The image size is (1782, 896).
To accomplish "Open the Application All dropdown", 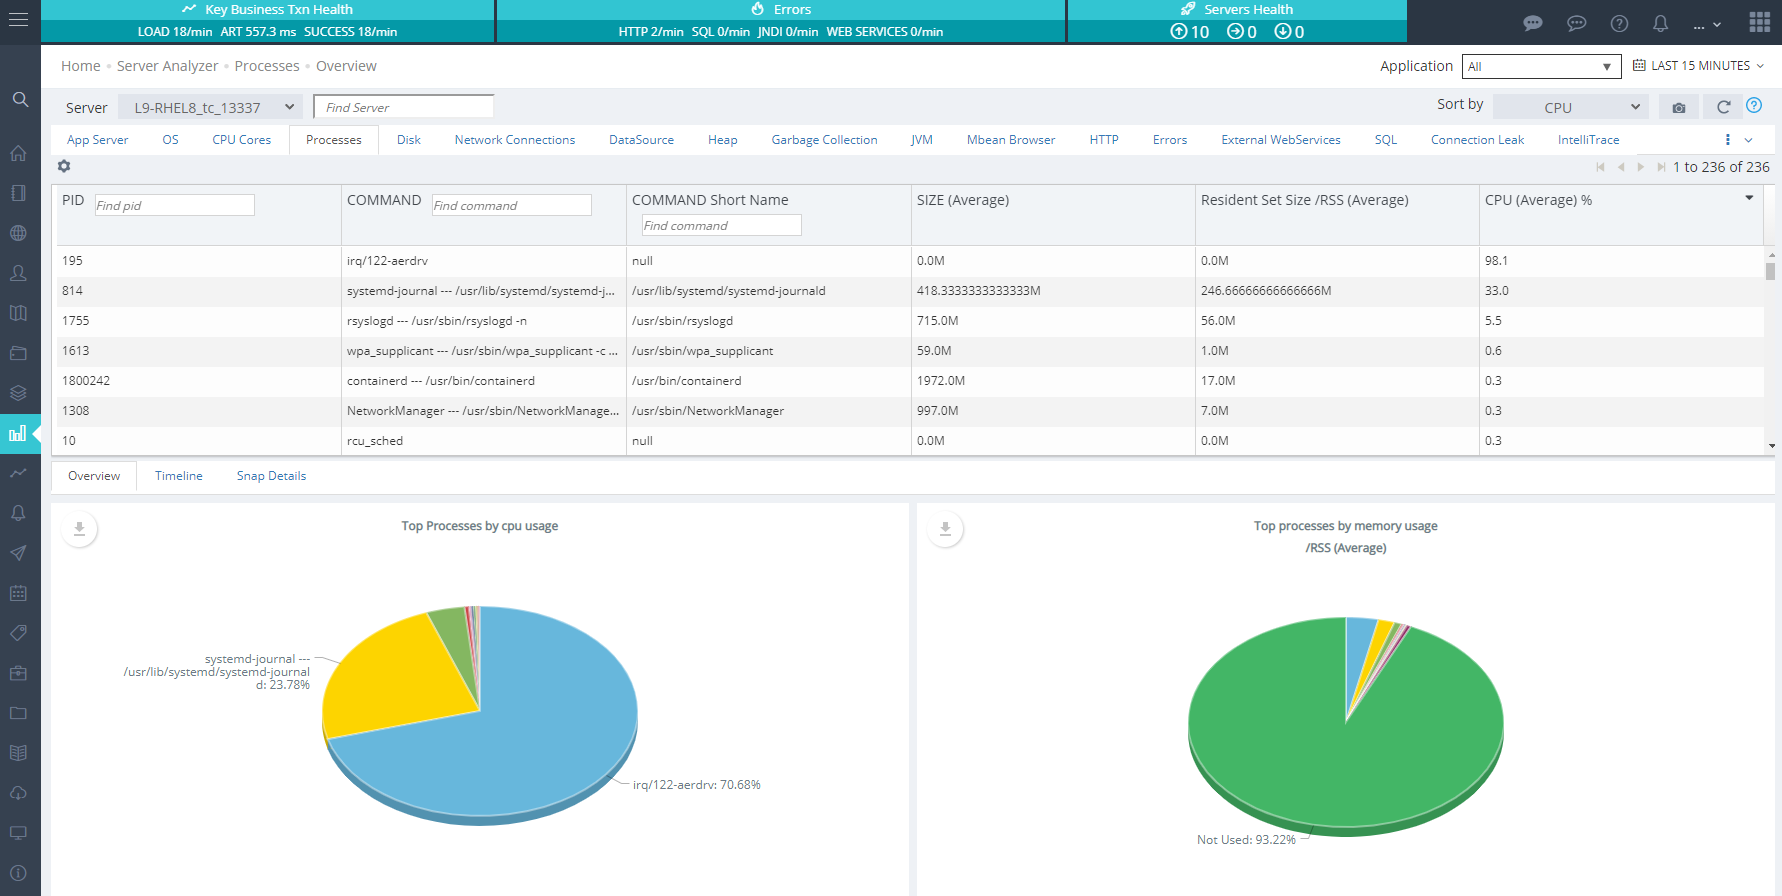I will [1540, 66].
